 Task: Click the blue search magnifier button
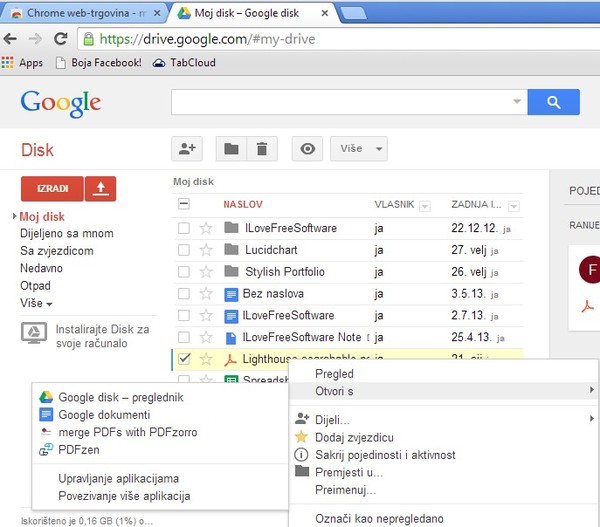pos(553,102)
